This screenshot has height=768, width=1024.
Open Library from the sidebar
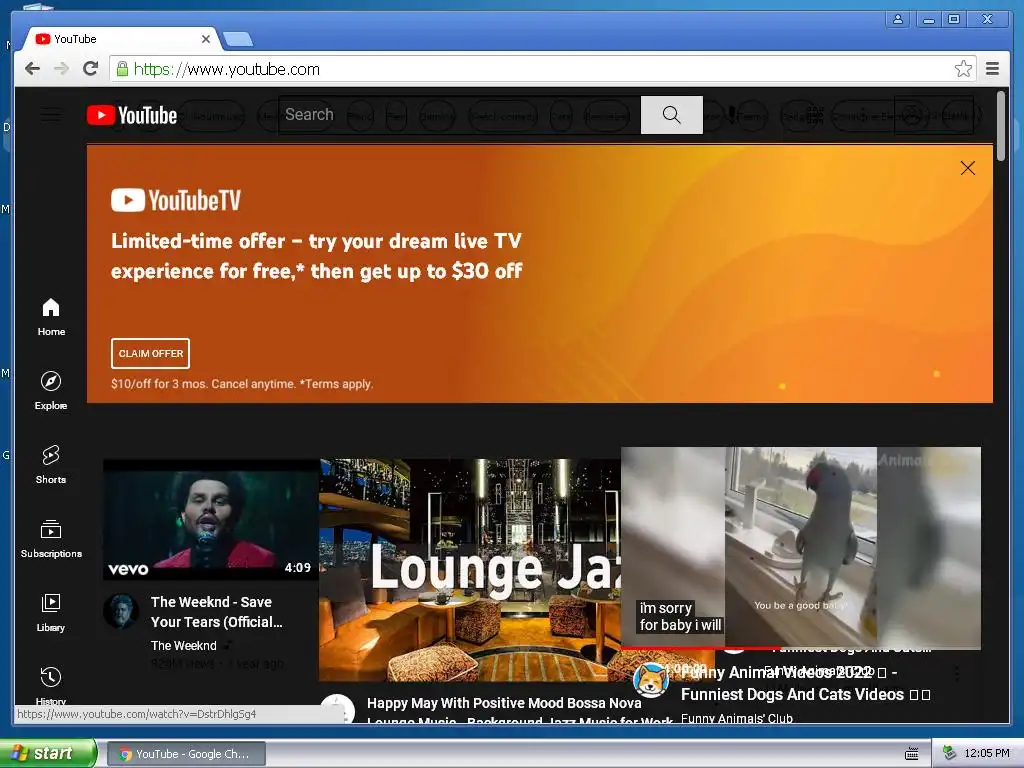(x=51, y=613)
